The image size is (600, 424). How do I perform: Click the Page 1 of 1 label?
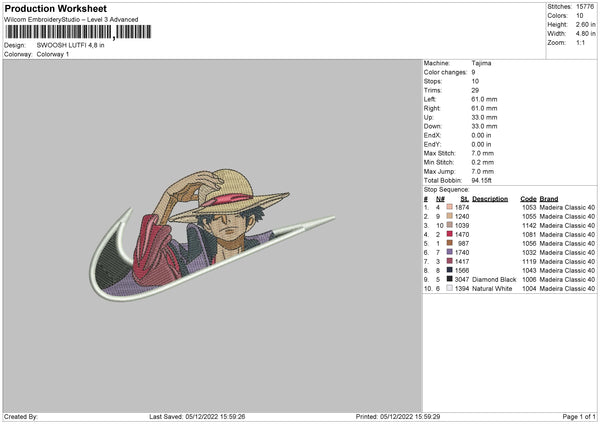coord(579,416)
